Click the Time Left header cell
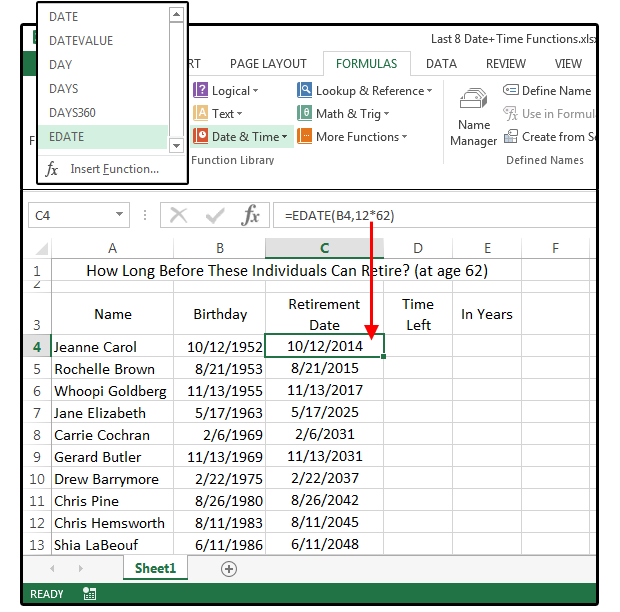 point(418,314)
